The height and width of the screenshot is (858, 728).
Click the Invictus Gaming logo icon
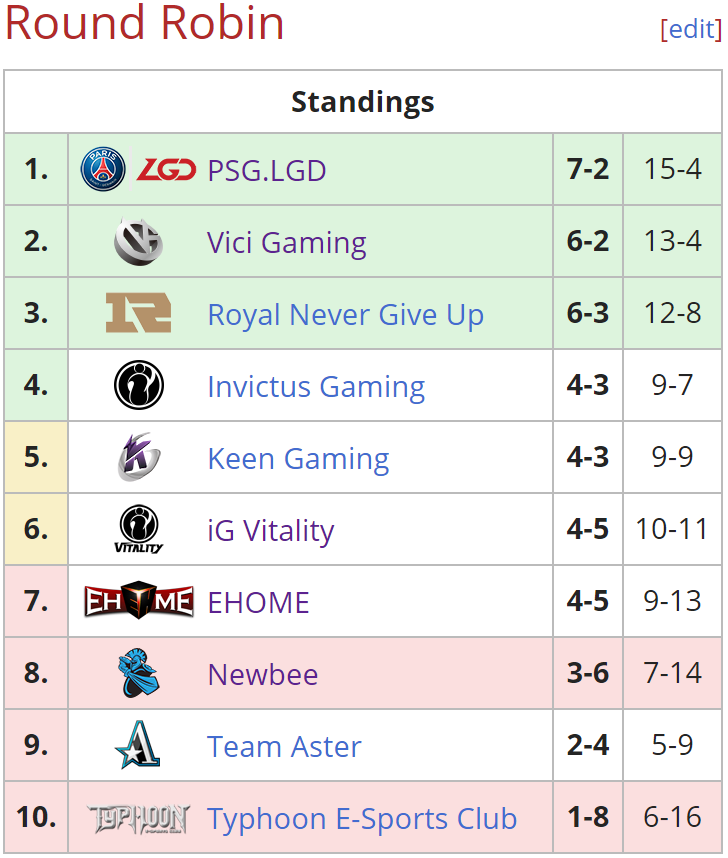(x=138, y=385)
